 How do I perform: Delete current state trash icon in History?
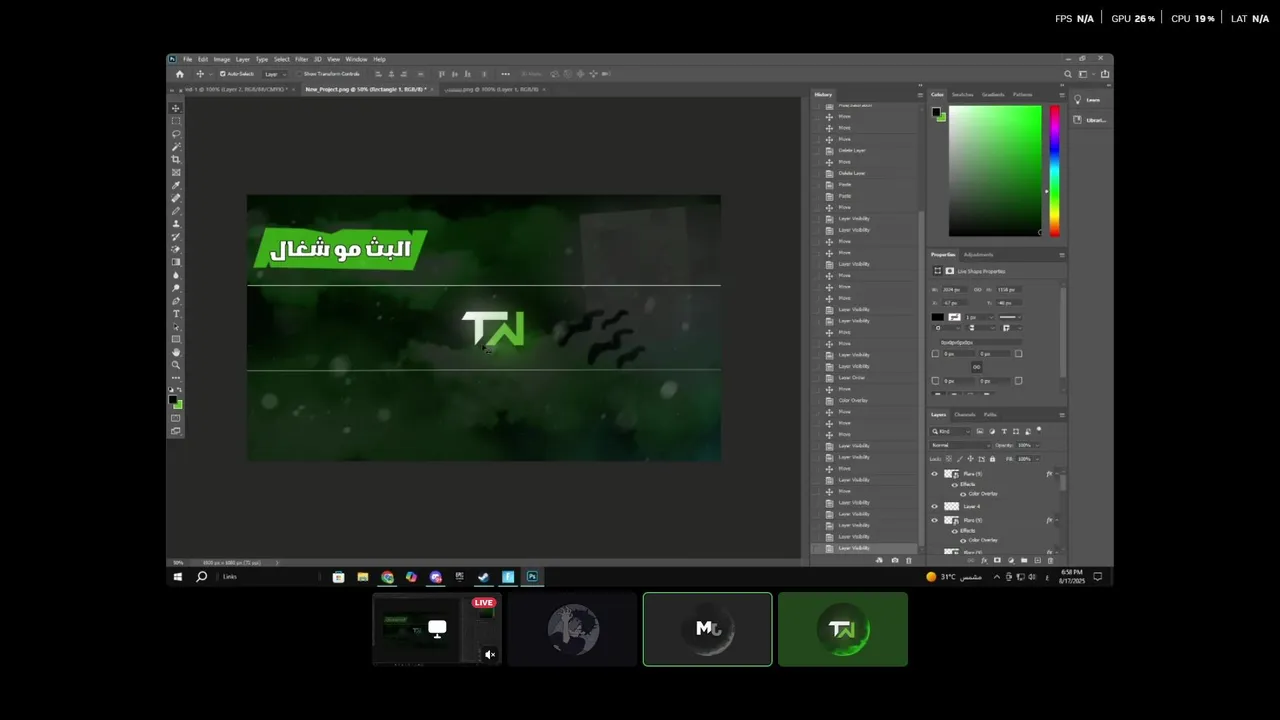(x=908, y=561)
